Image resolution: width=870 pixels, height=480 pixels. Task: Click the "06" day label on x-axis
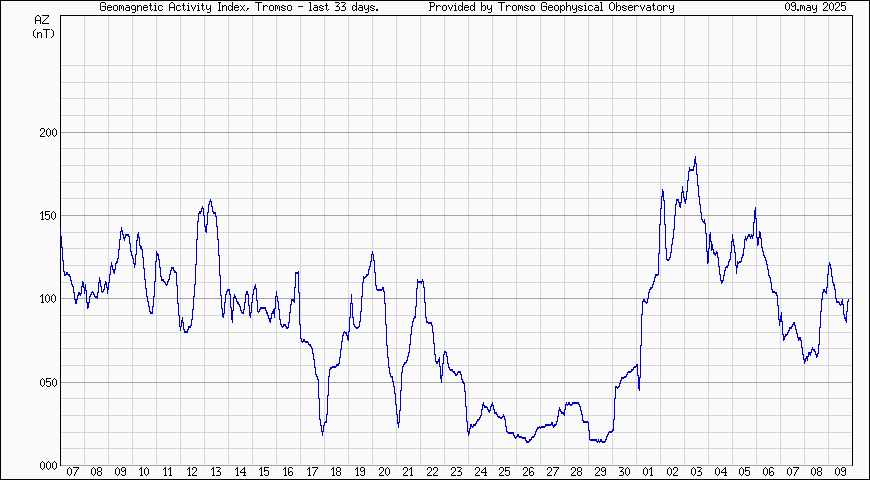(x=768, y=472)
